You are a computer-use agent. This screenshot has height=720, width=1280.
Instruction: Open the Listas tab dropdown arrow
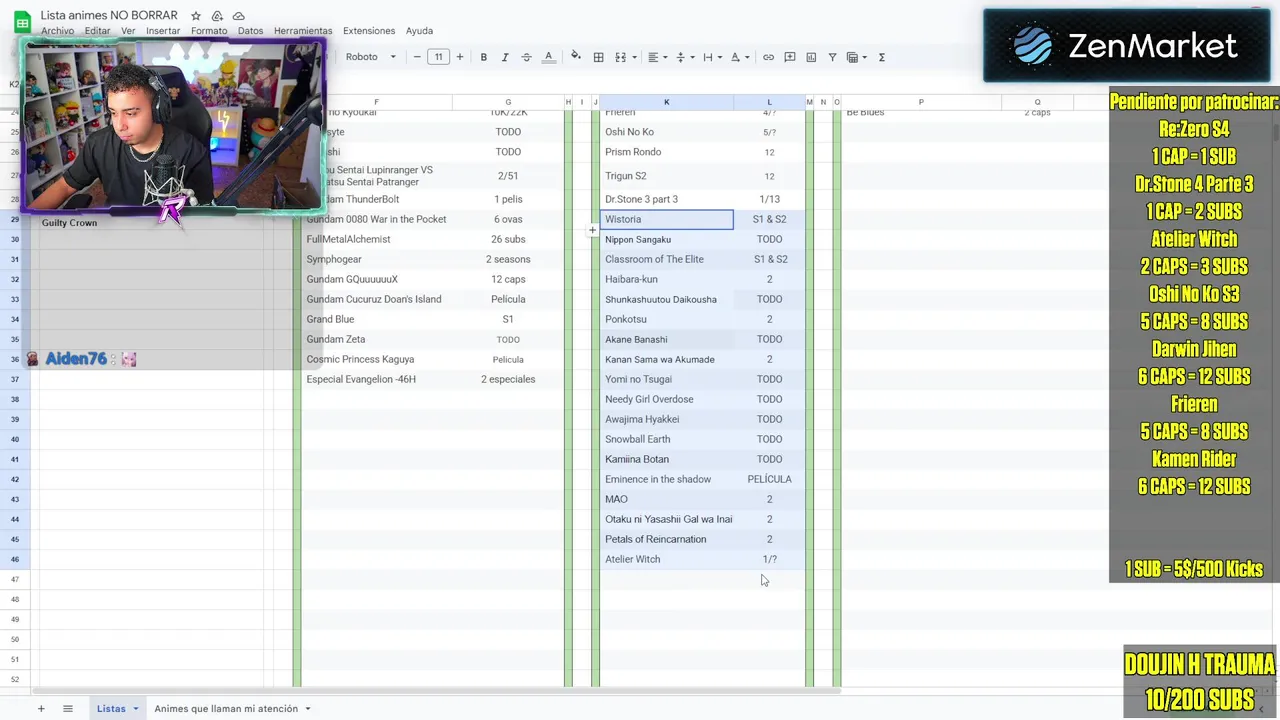pyautogui.click(x=135, y=709)
